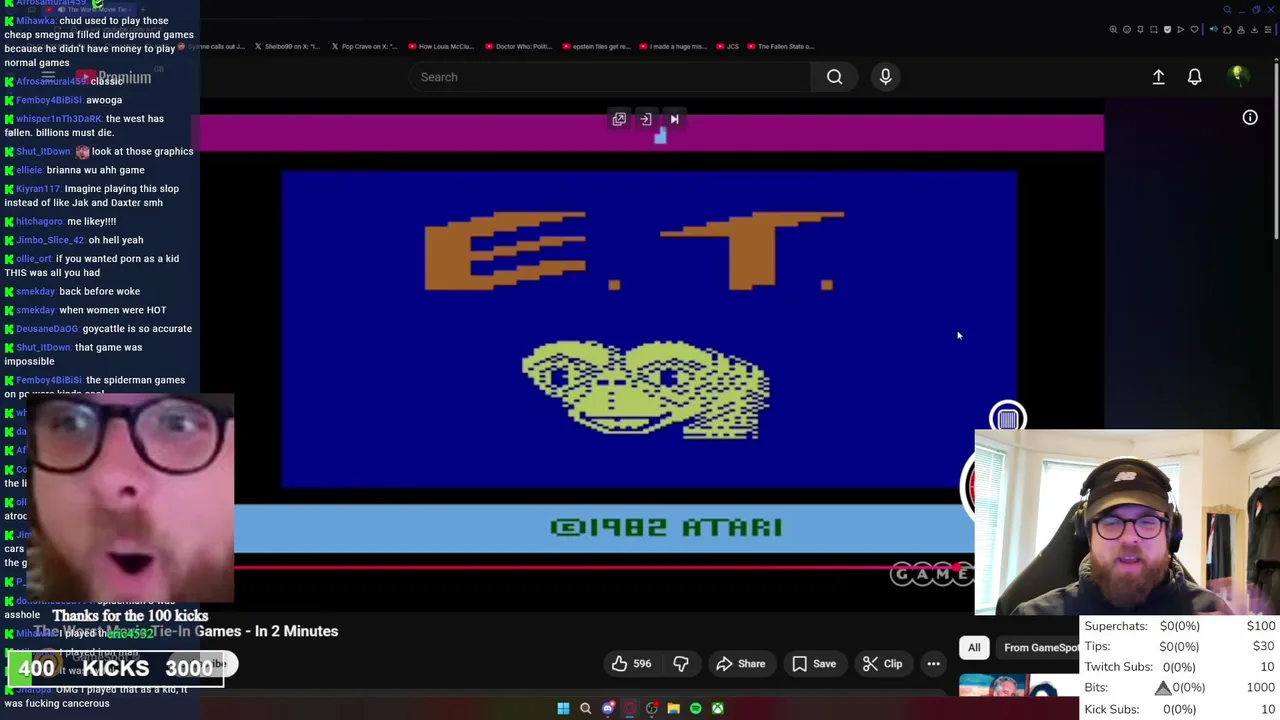Screen dimensions: 1280x720
Task: Open more actions three-dot menu
Action: pyautogui.click(x=933, y=664)
